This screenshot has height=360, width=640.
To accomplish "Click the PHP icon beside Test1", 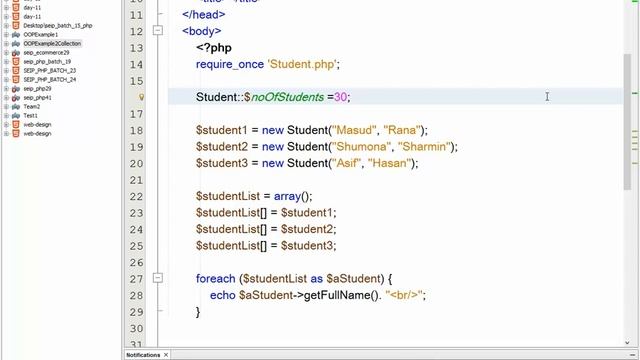I will pos(16,116).
